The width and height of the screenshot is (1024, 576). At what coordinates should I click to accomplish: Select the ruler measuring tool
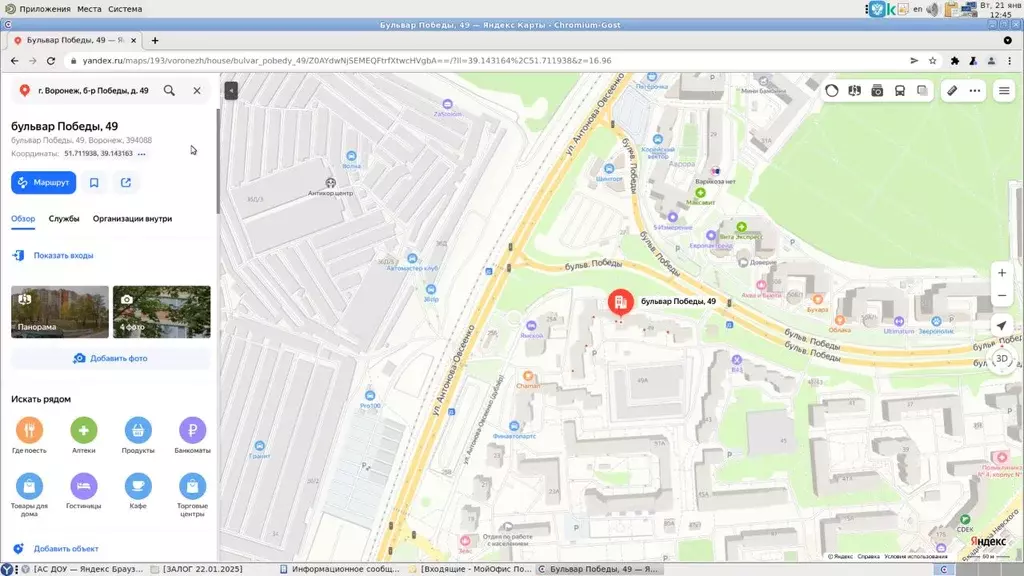click(952, 91)
